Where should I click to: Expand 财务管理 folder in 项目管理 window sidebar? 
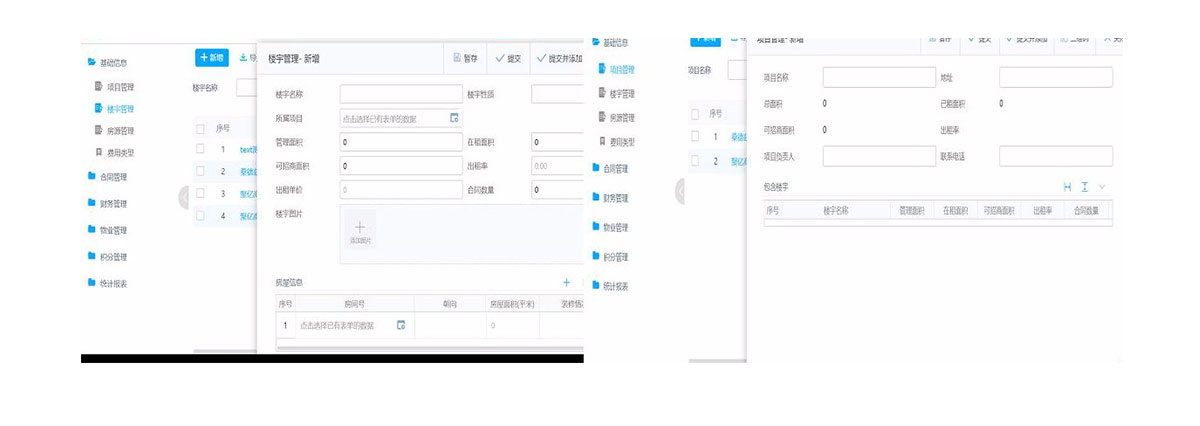610,198
